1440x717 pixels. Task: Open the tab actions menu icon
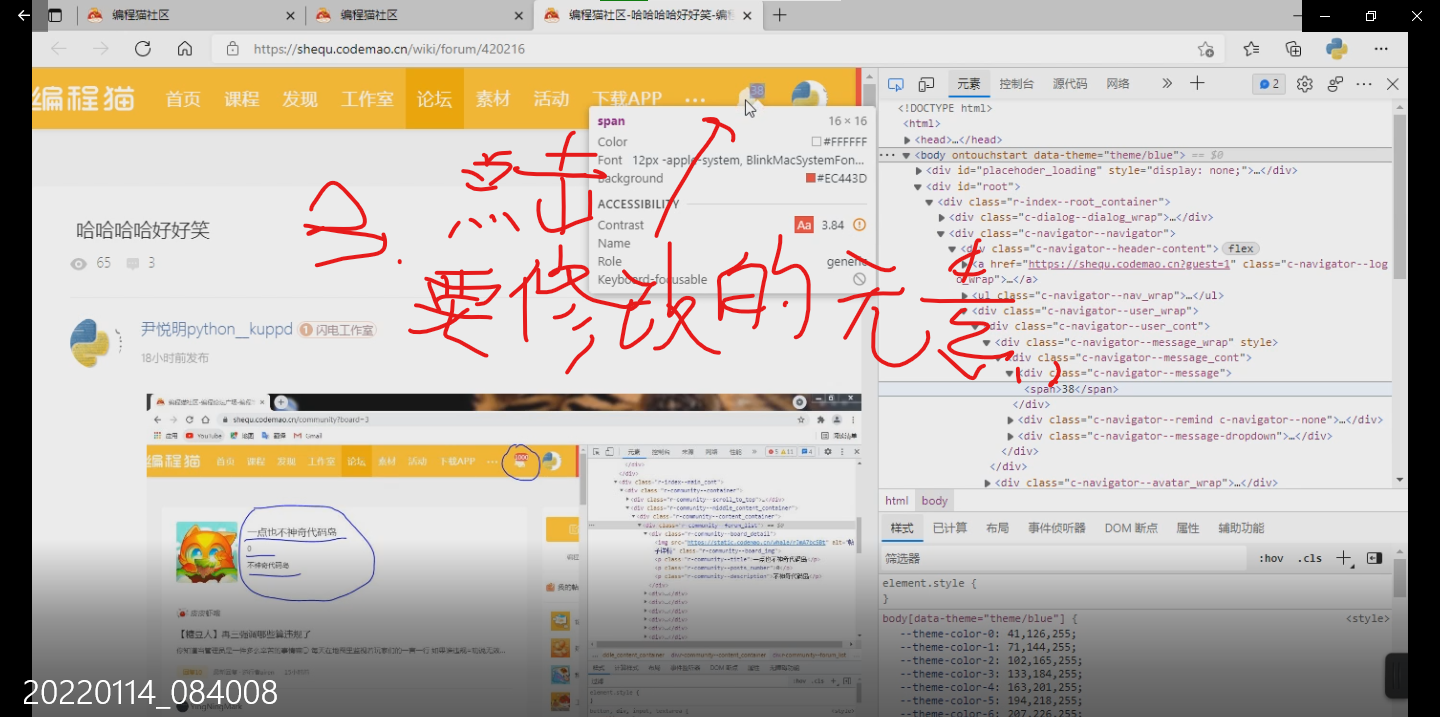(x=55, y=15)
